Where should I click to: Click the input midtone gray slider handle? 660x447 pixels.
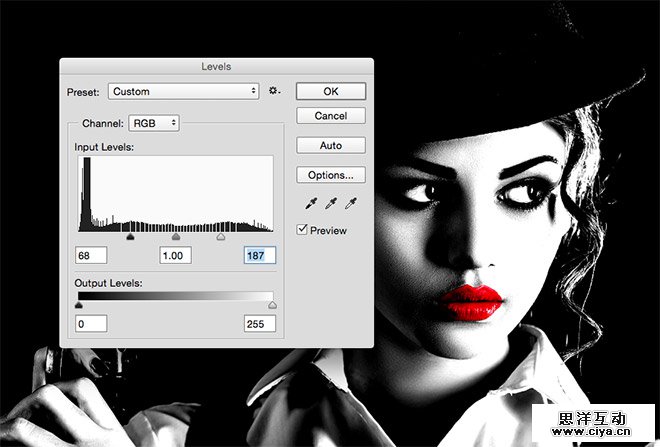click(176, 238)
